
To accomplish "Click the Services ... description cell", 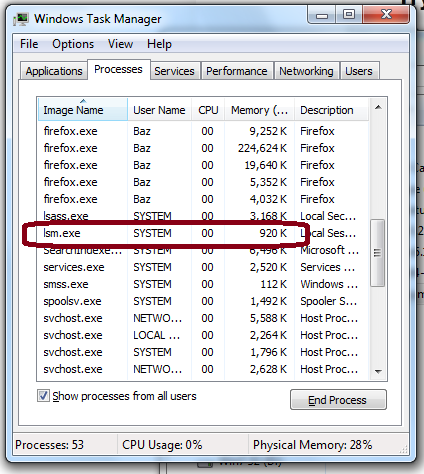I will tap(328, 267).
